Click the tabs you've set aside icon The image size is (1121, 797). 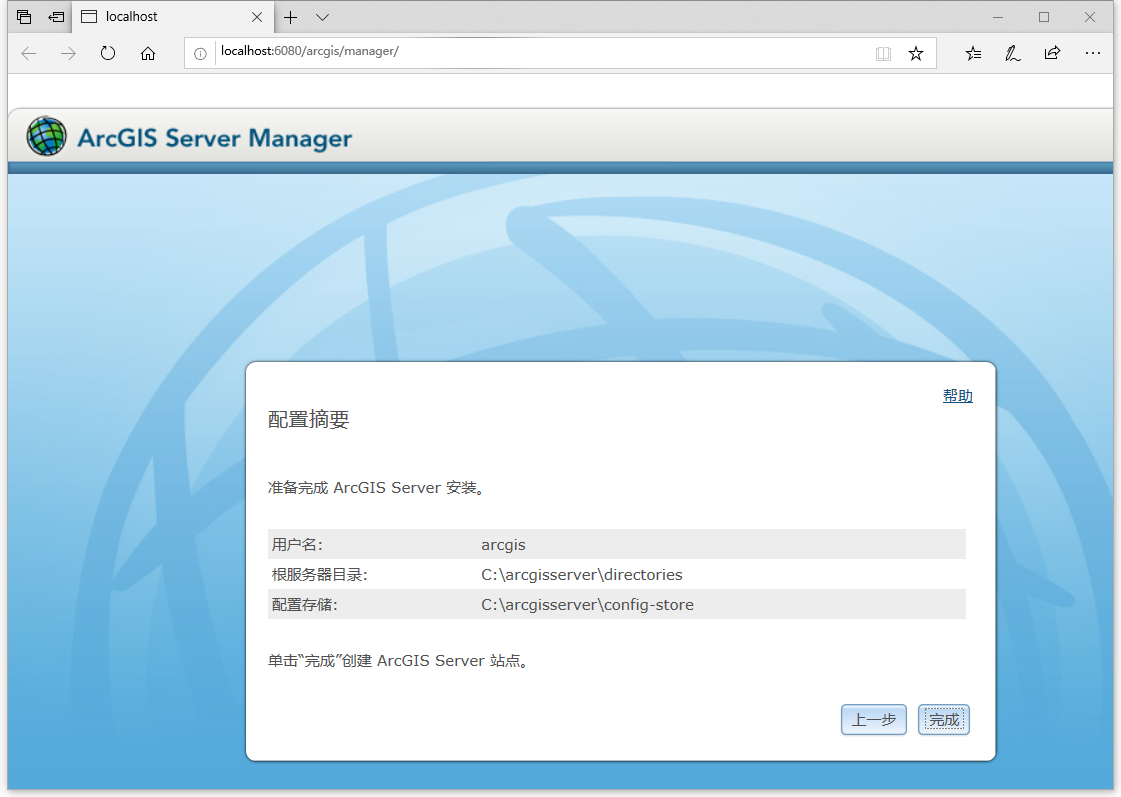coord(24,17)
